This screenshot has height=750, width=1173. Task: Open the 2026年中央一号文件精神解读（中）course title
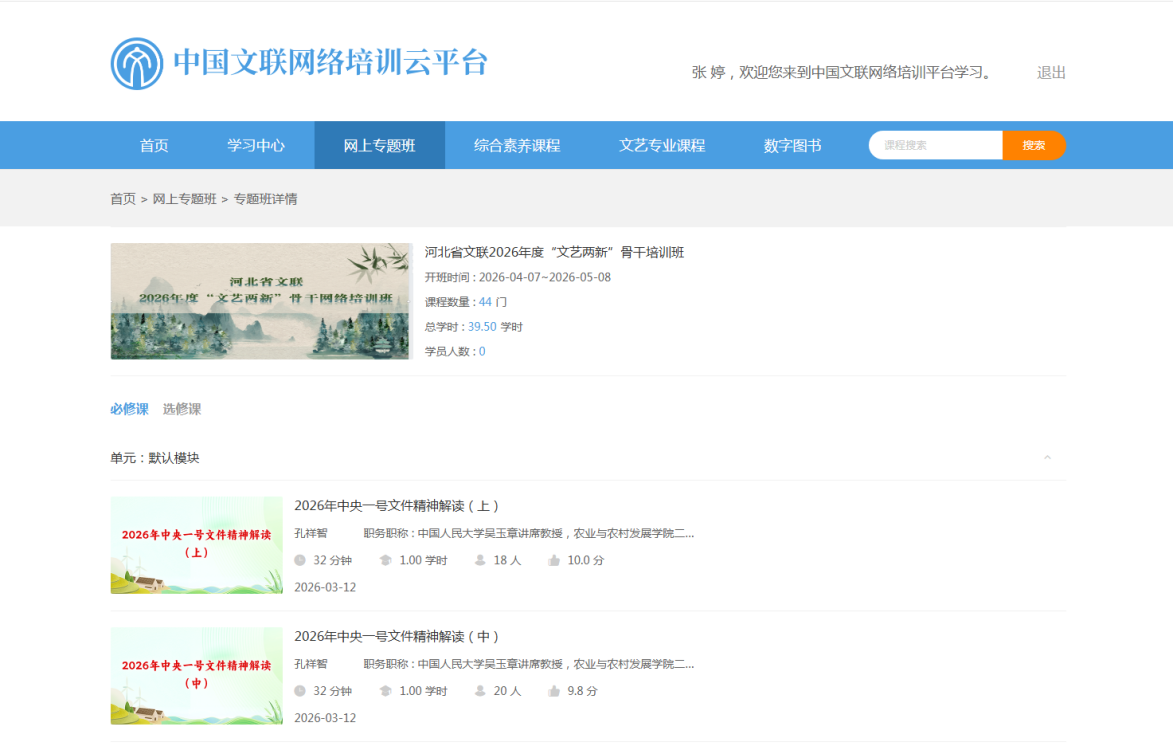coord(397,637)
